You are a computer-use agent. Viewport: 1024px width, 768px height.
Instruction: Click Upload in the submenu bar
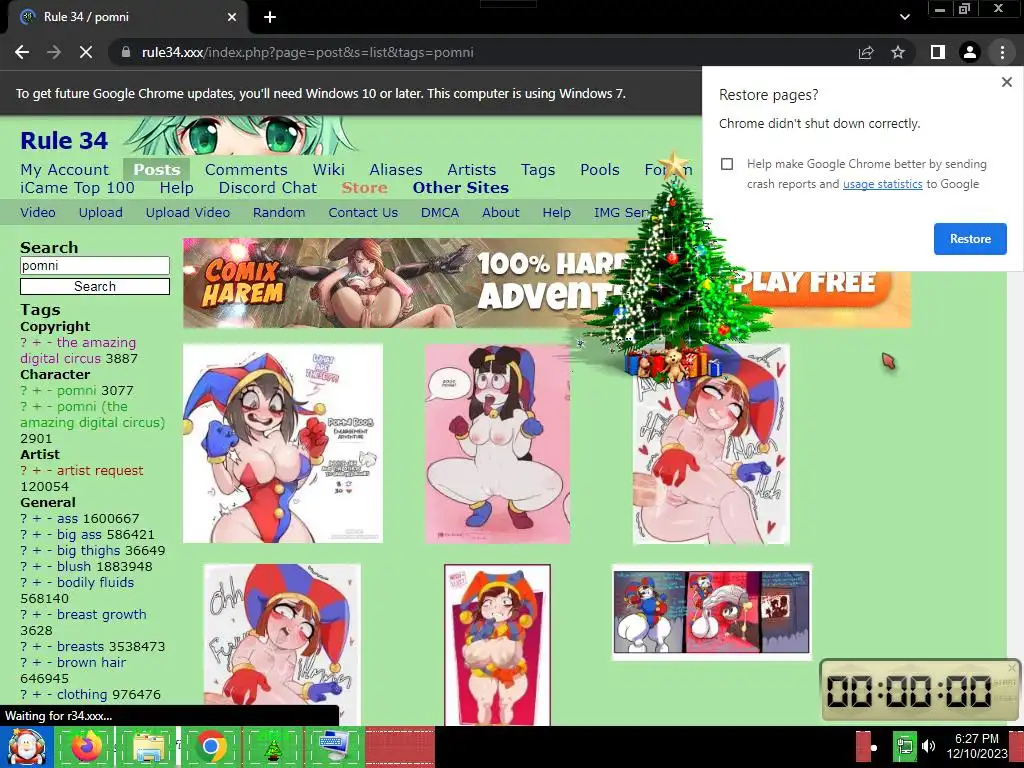pos(101,213)
